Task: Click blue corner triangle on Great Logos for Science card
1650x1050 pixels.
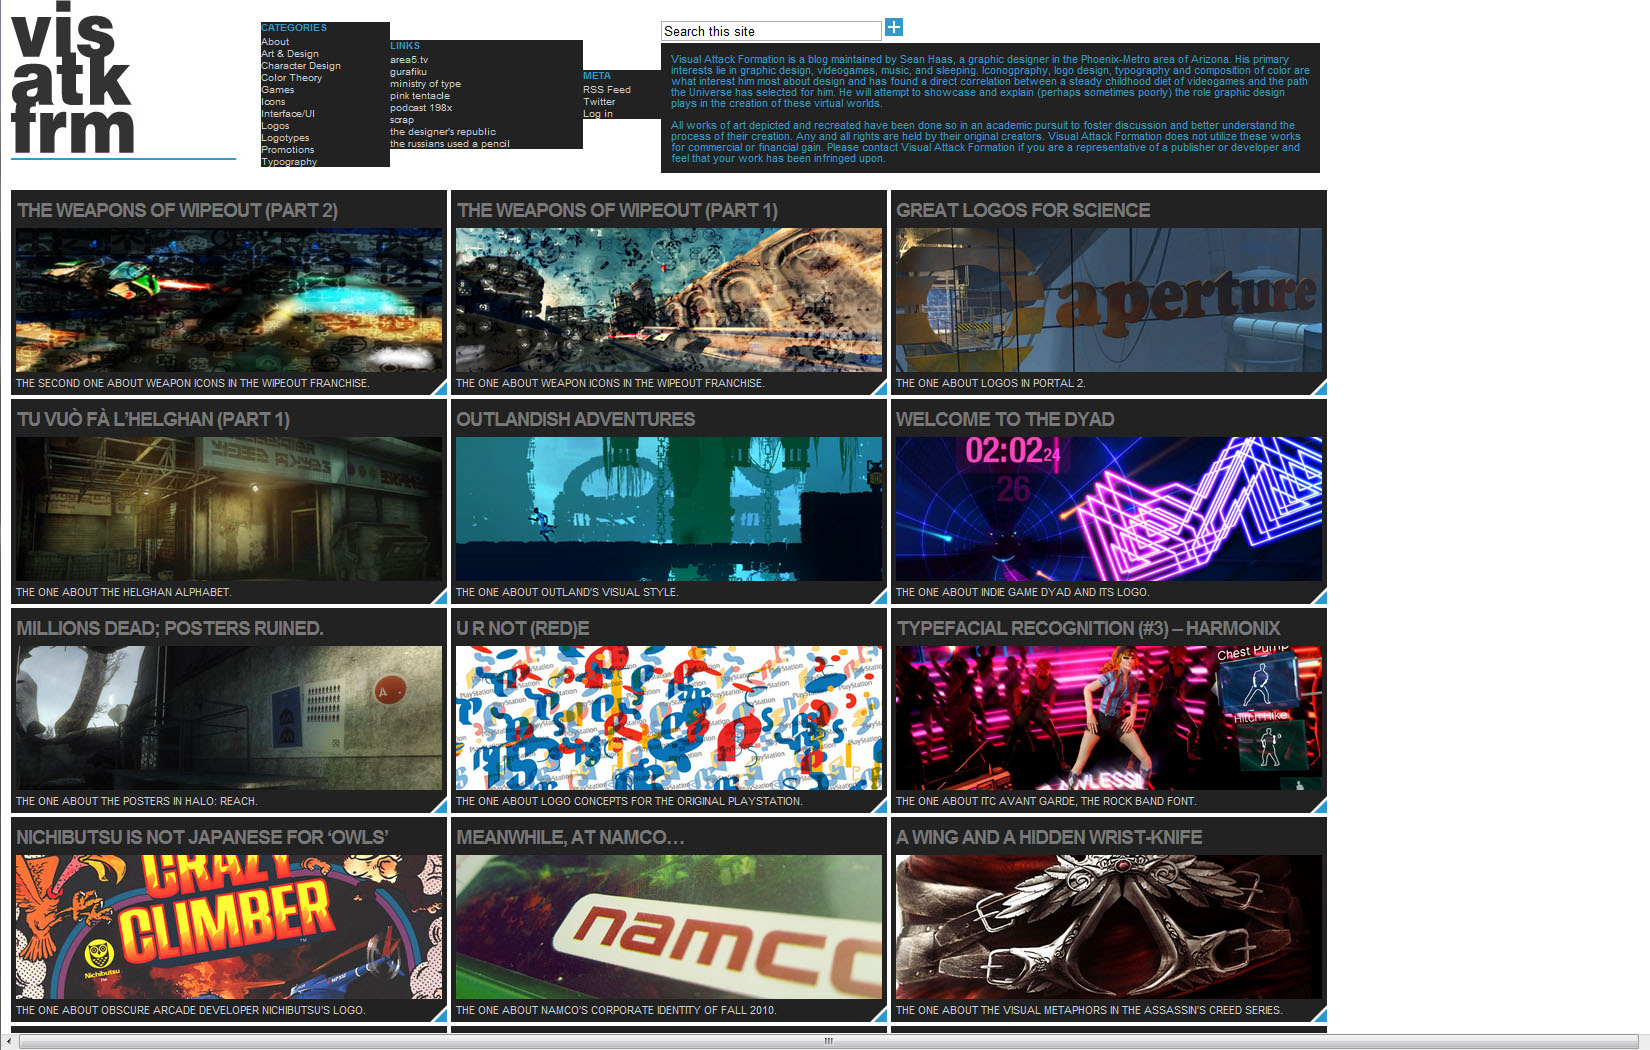Action: 1319,388
